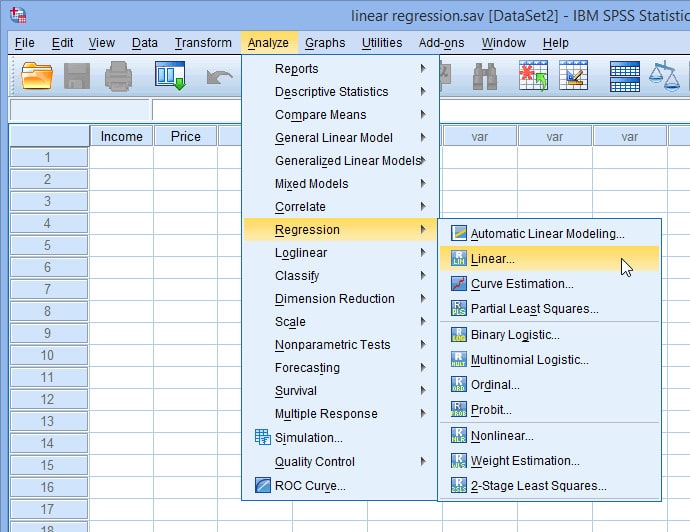Click the Undo arrow icon
Screen dimensions: 690x532
pos(218,75)
